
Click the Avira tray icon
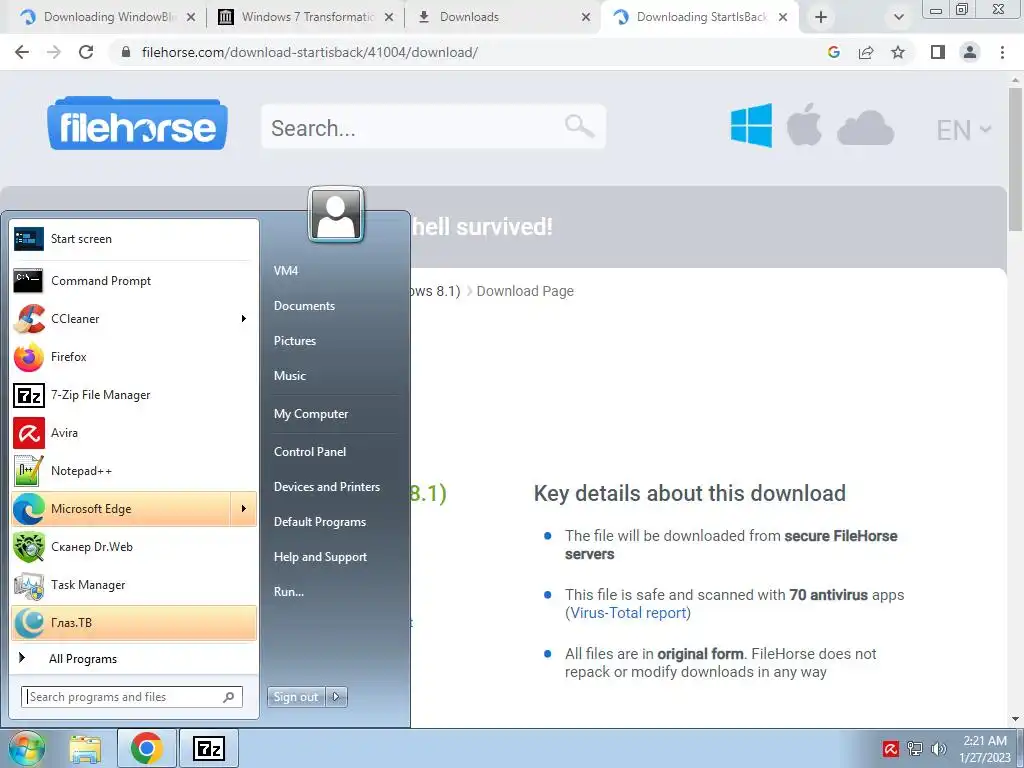click(x=890, y=748)
